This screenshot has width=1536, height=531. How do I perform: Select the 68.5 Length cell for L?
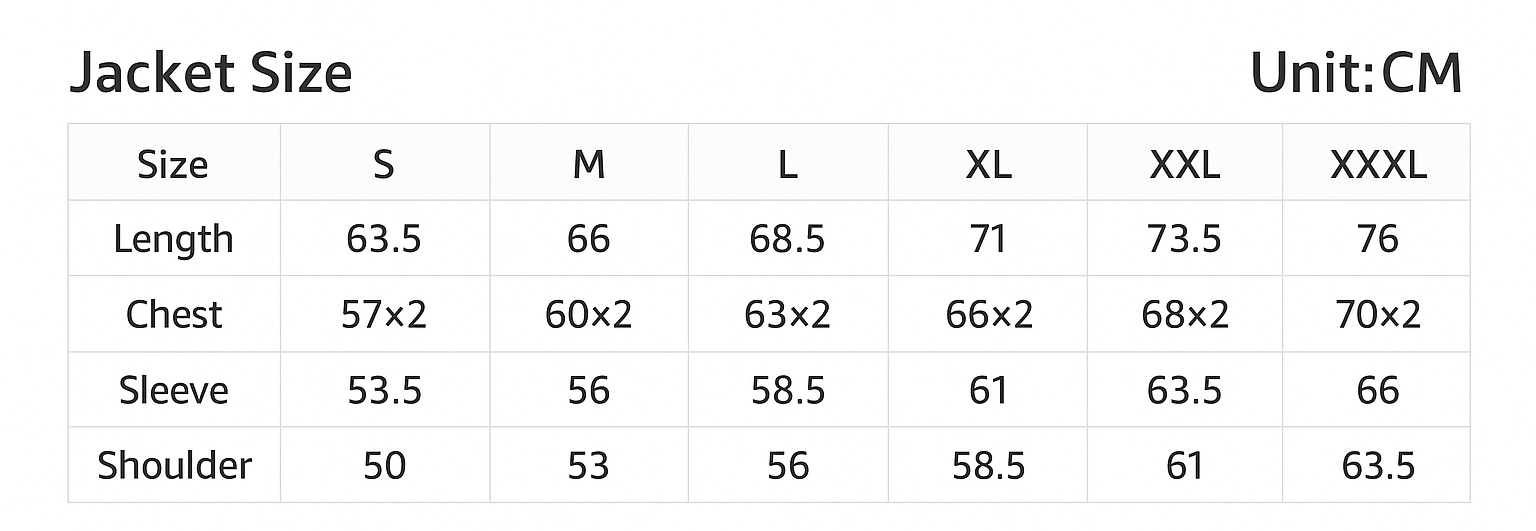(x=787, y=240)
